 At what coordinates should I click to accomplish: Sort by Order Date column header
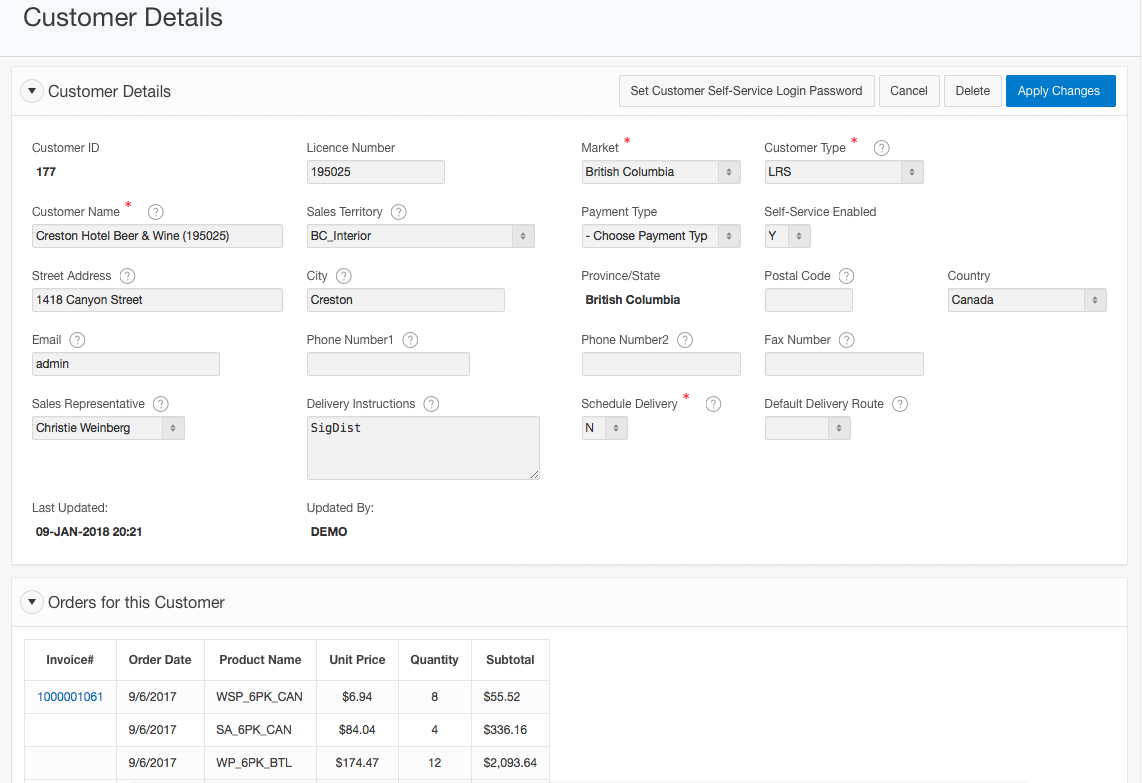point(160,660)
